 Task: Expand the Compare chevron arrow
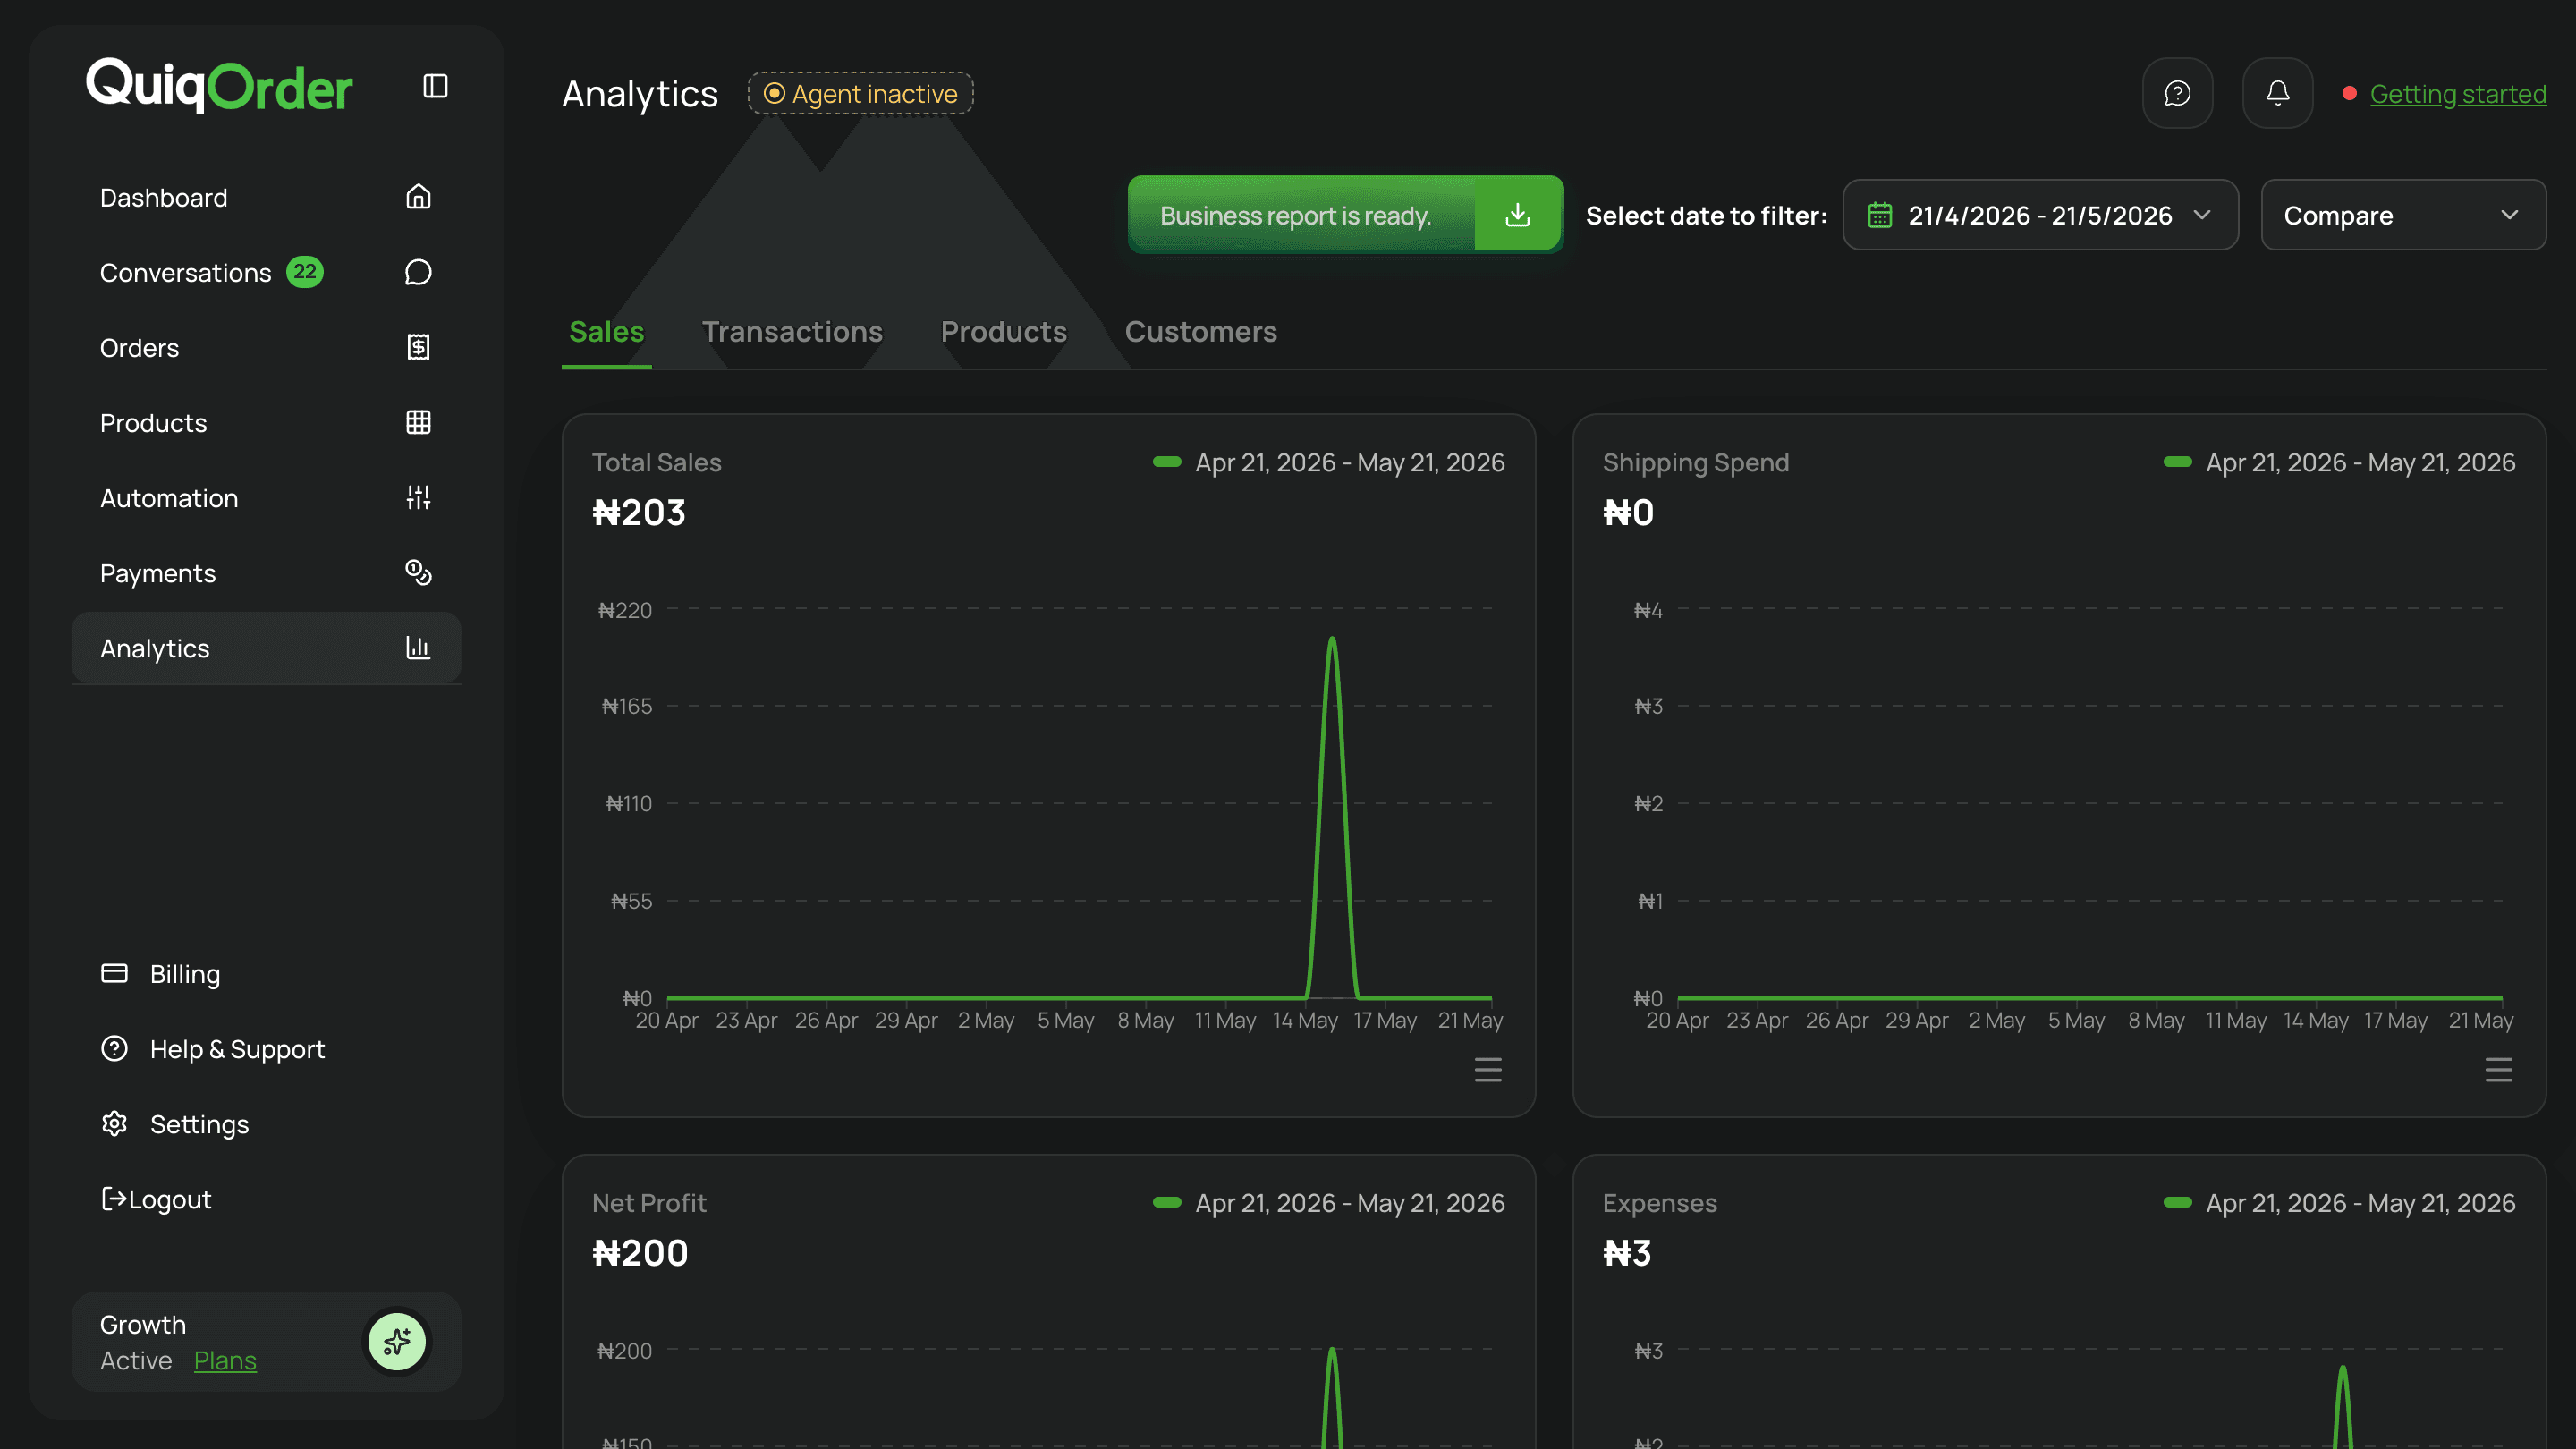point(2509,215)
